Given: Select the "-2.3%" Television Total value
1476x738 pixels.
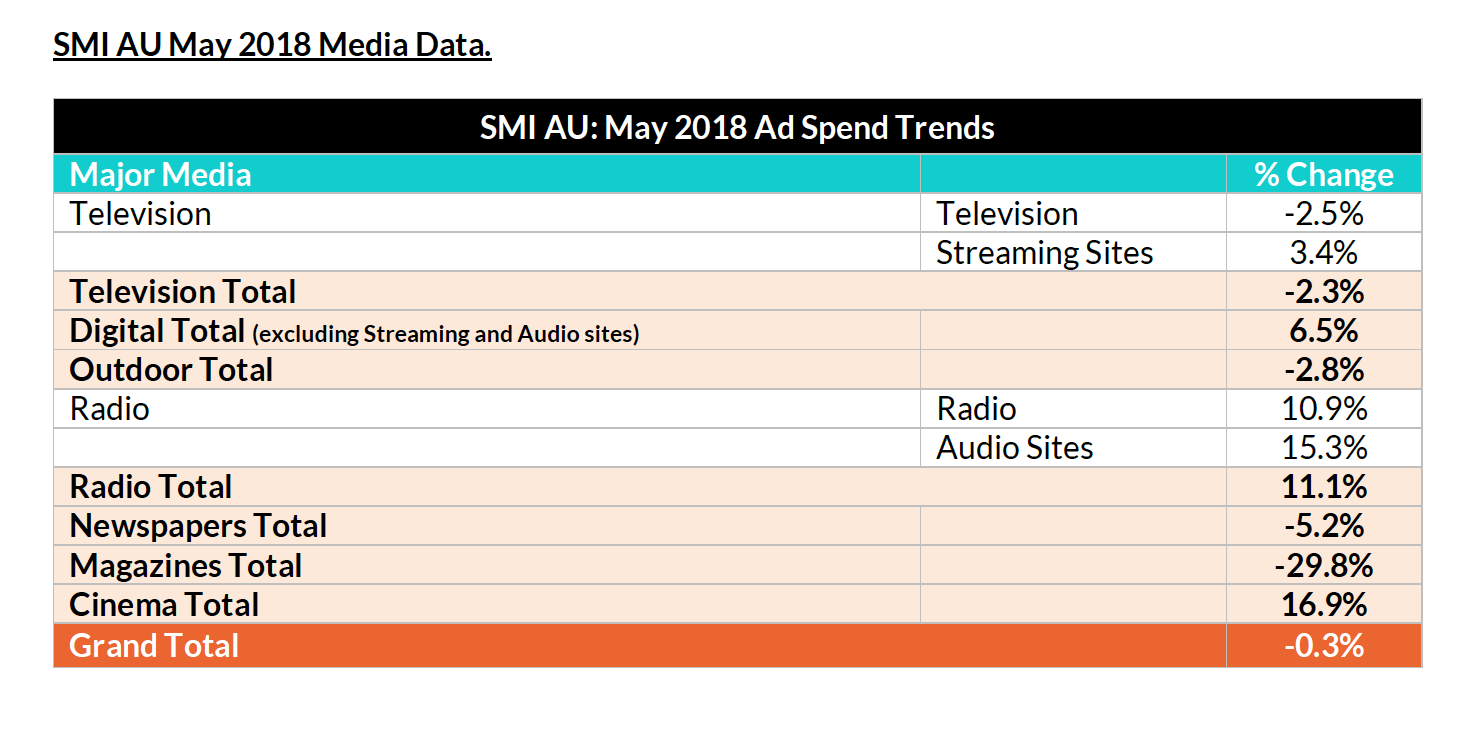Looking at the screenshot, I should point(1324,292).
